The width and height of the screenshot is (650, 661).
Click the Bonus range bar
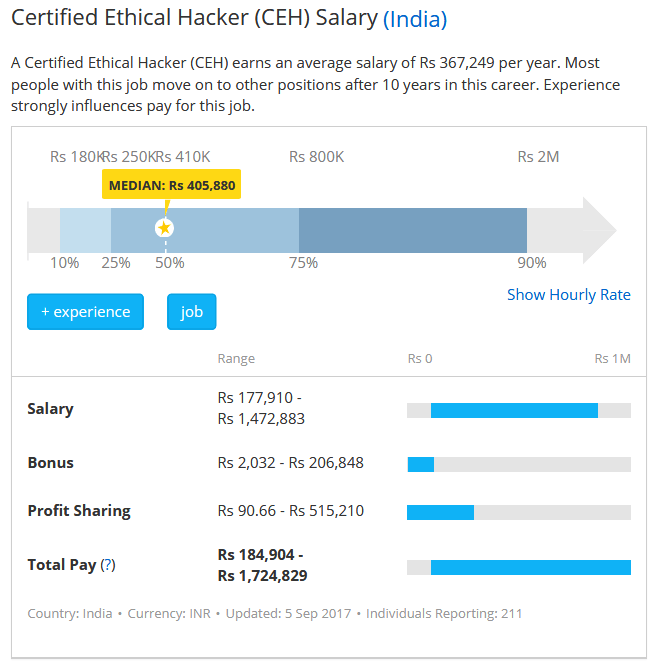[421, 464]
